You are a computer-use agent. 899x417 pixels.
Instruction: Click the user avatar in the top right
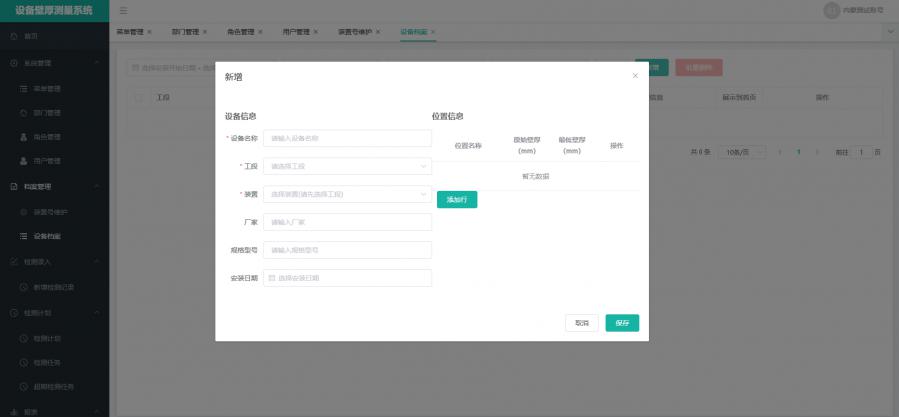[831, 10]
